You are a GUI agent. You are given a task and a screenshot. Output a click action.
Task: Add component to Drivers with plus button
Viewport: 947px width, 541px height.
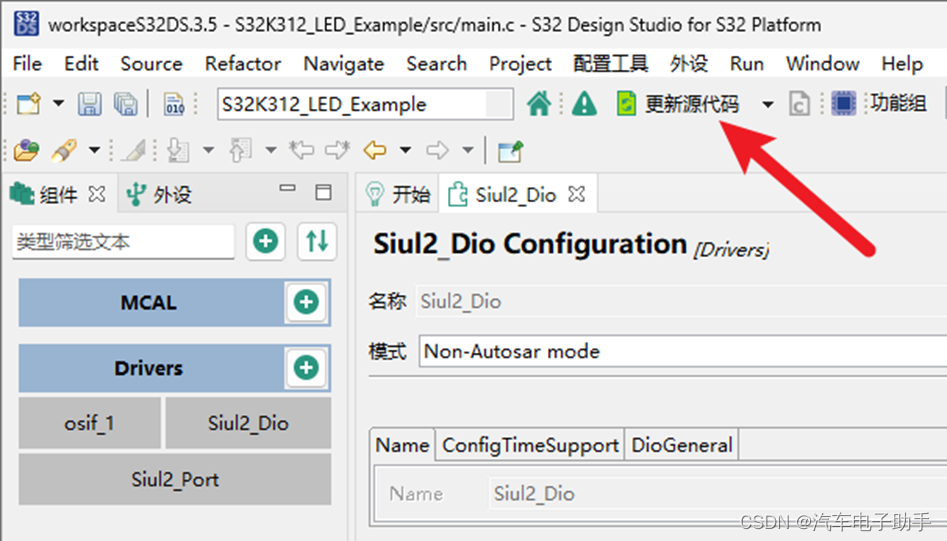point(306,367)
